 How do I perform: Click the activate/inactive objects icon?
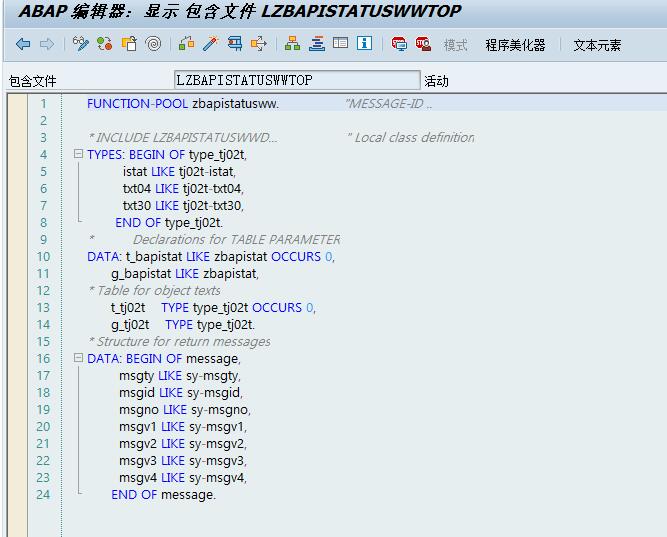105,44
